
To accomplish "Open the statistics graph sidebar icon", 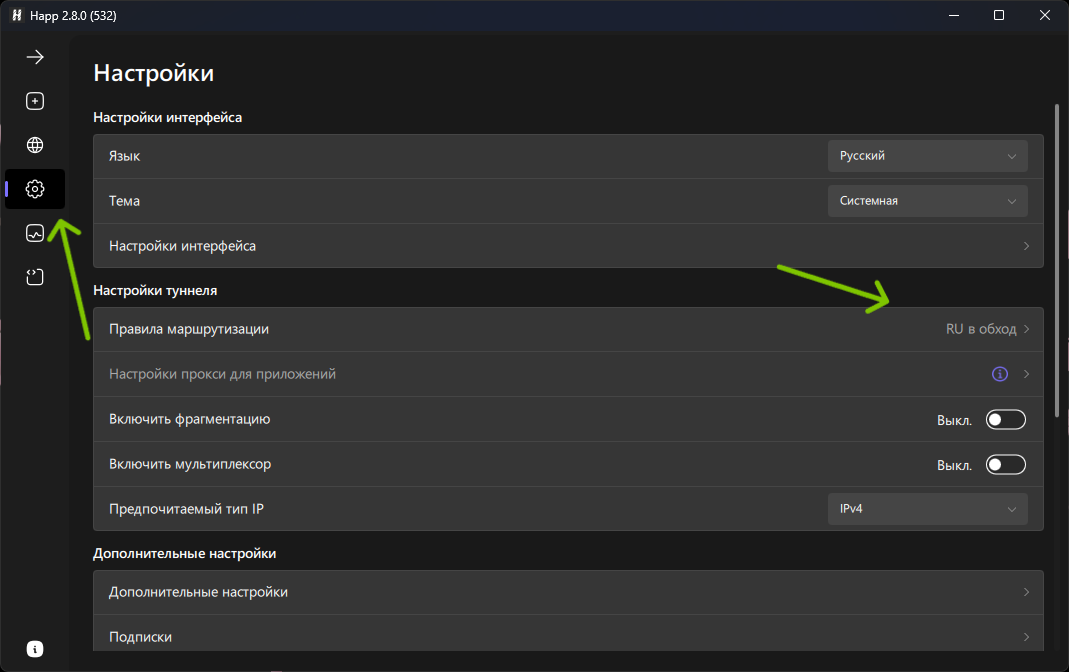I will tap(35, 233).
